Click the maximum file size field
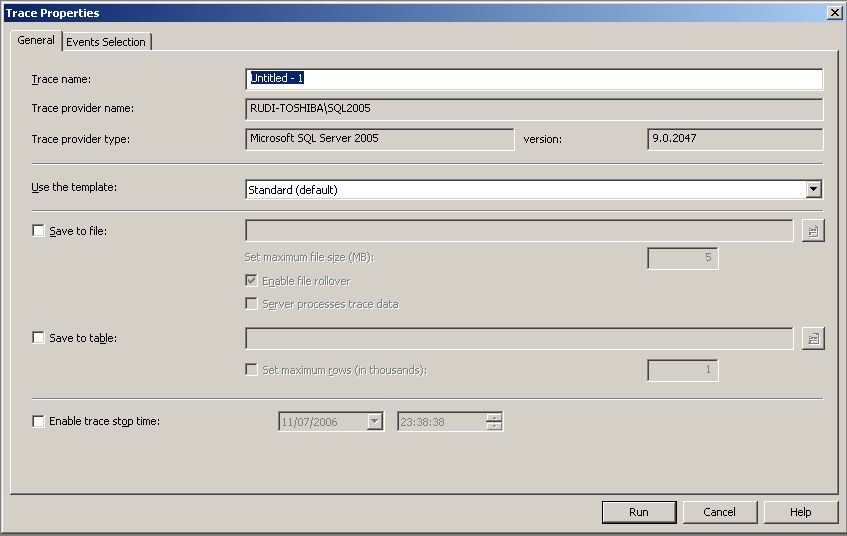 pos(682,259)
